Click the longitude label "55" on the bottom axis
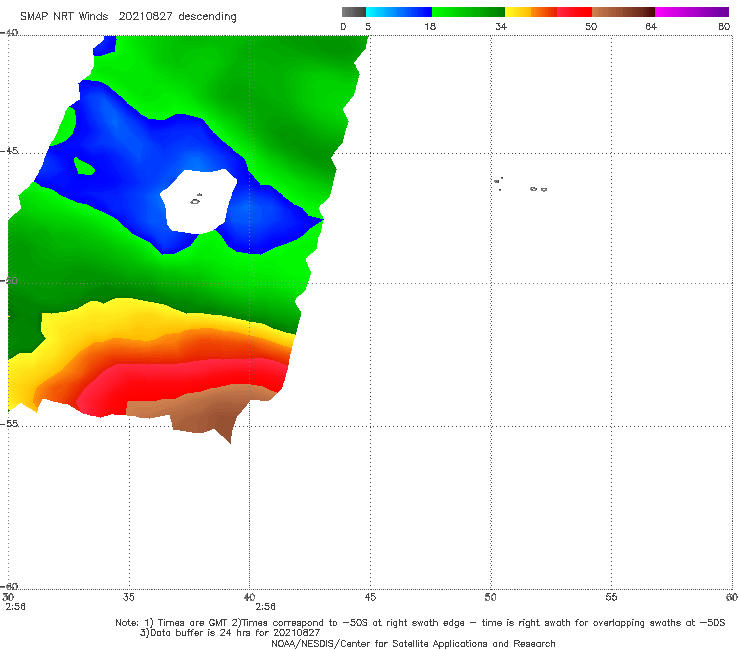 click(x=611, y=597)
